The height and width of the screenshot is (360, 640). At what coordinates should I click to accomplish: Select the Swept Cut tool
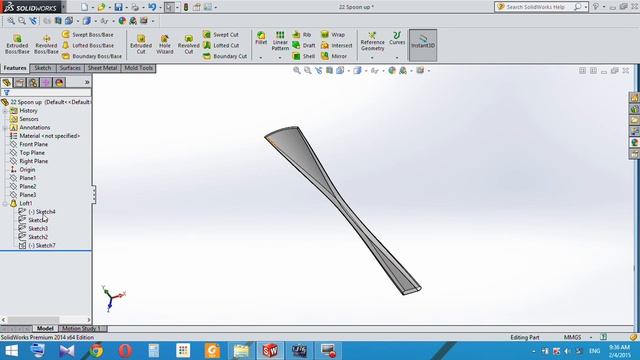coord(221,35)
